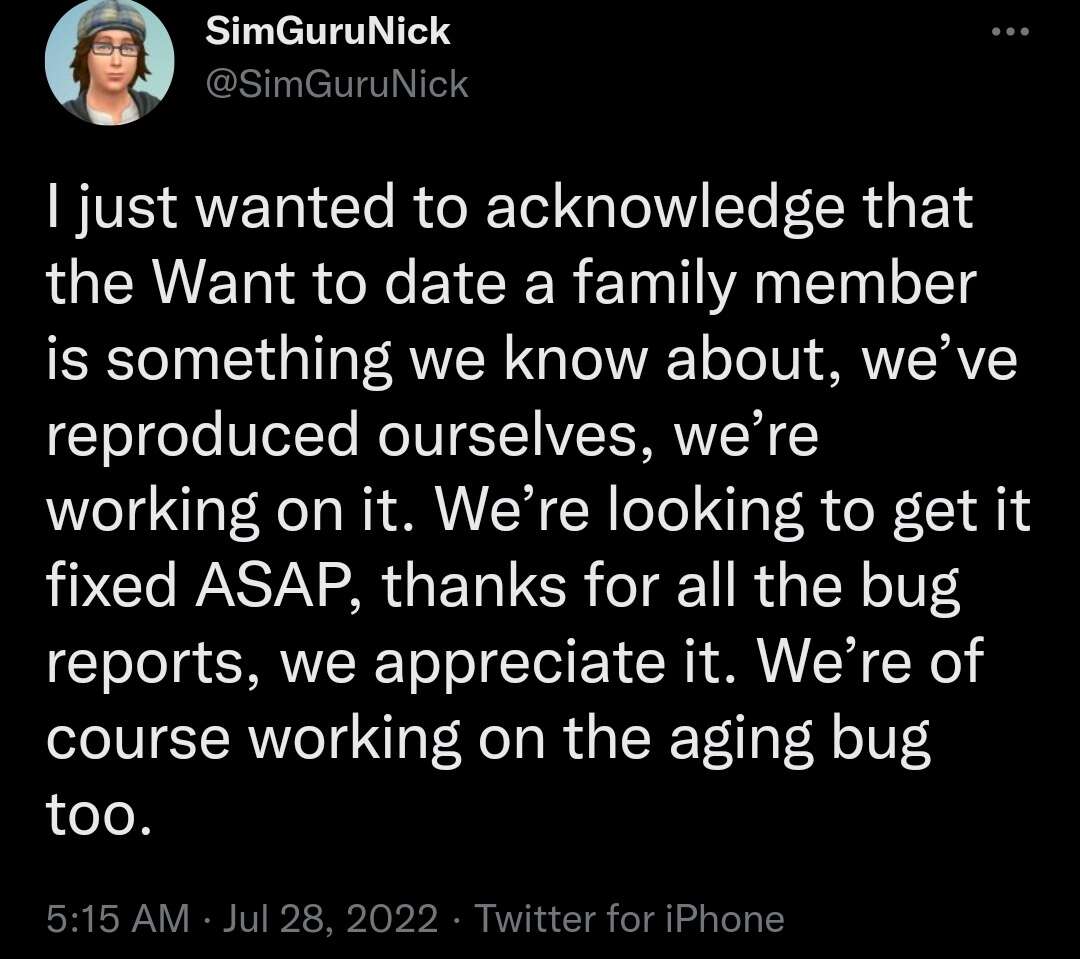Click the line 'I just wanted to acknowledge that'
The image size is (1080, 959).
click(510, 209)
